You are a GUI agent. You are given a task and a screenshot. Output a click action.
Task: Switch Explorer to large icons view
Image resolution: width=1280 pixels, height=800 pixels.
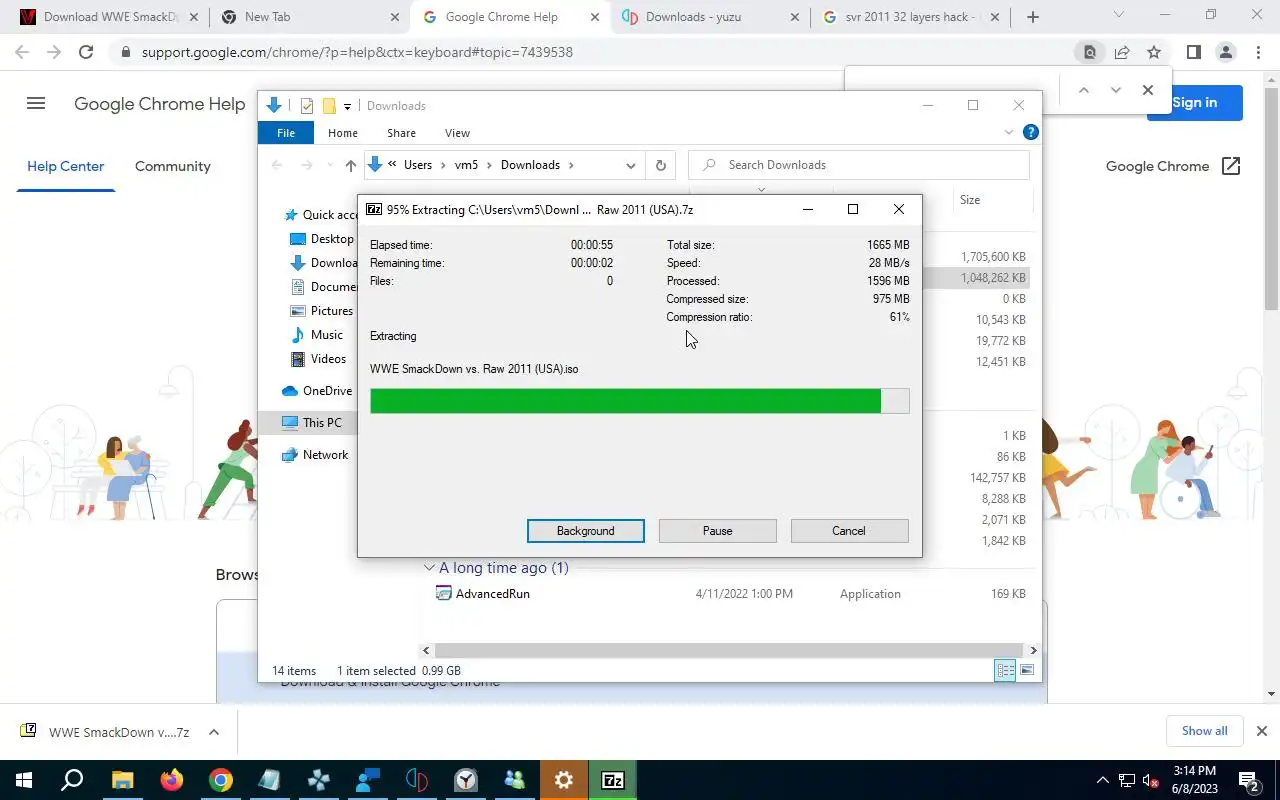1027,671
